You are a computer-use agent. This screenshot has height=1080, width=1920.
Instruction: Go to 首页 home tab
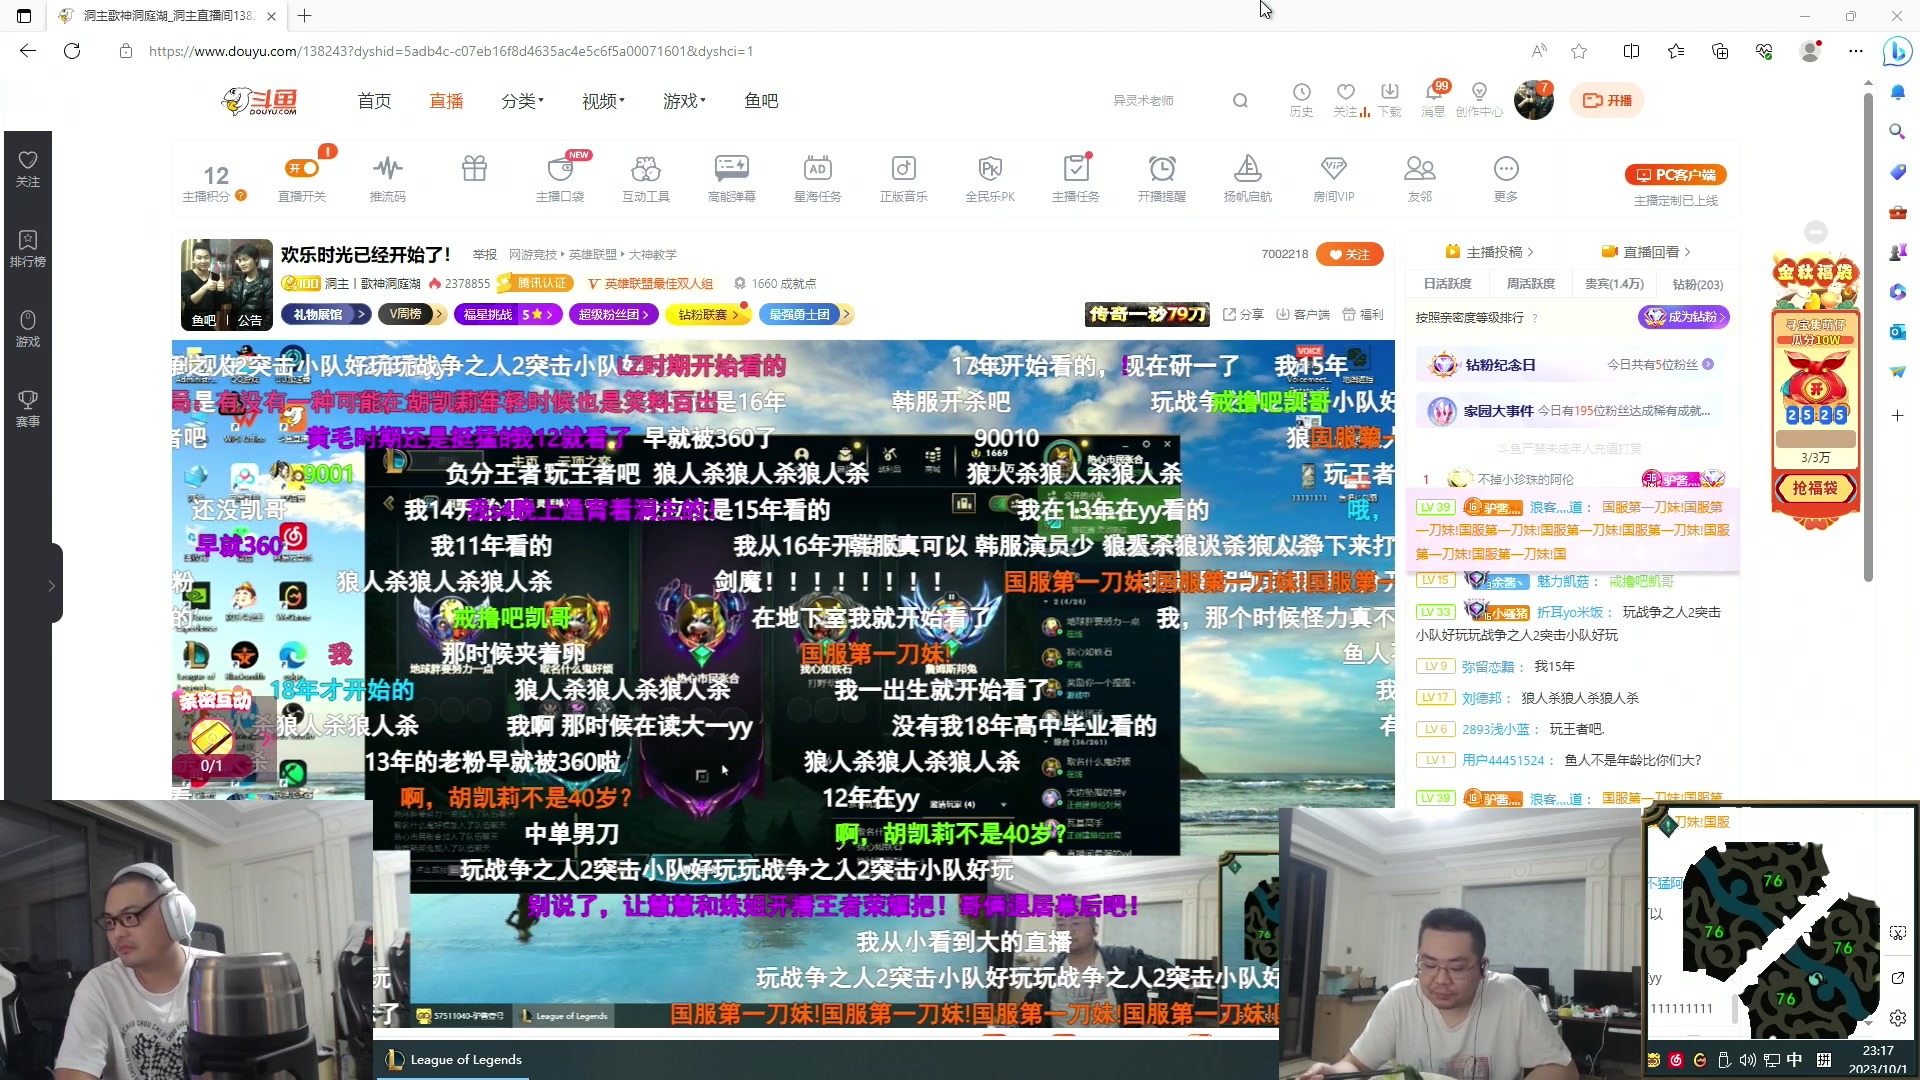[x=375, y=101]
